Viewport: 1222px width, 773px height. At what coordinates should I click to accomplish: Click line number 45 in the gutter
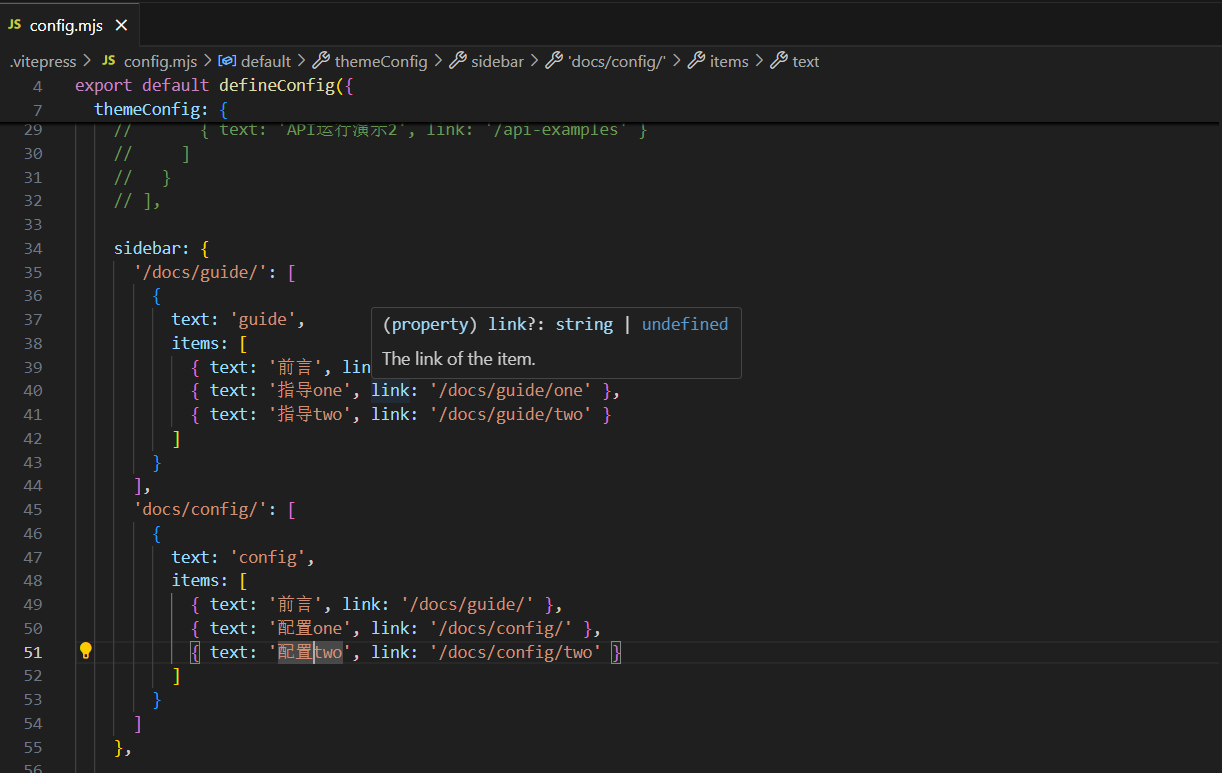click(32, 509)
